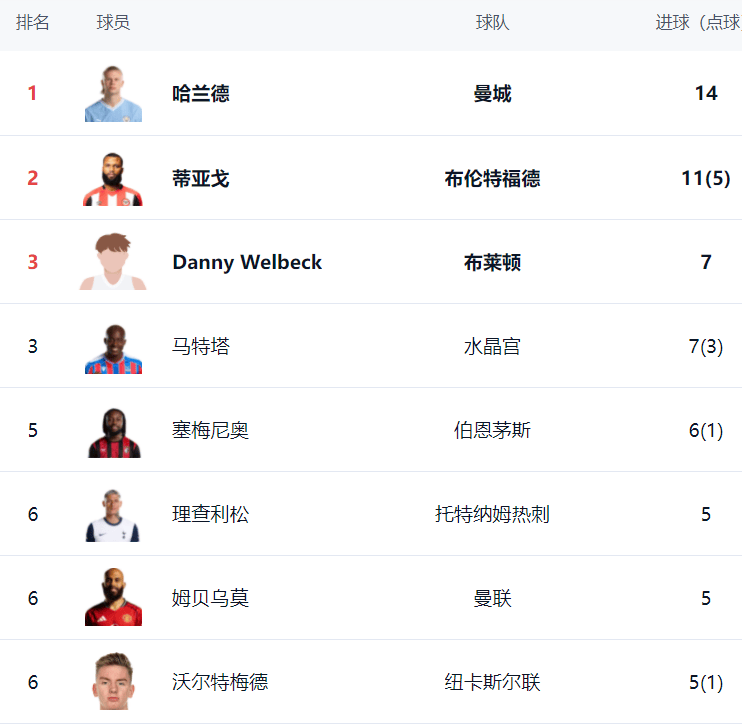Open team 托特纳姆热刺

tap(492, 515)
